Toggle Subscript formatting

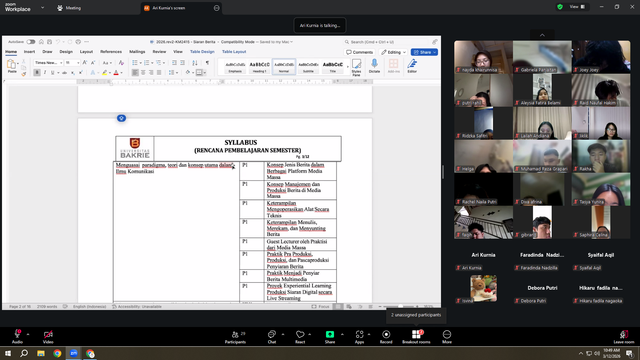(73, 73)
